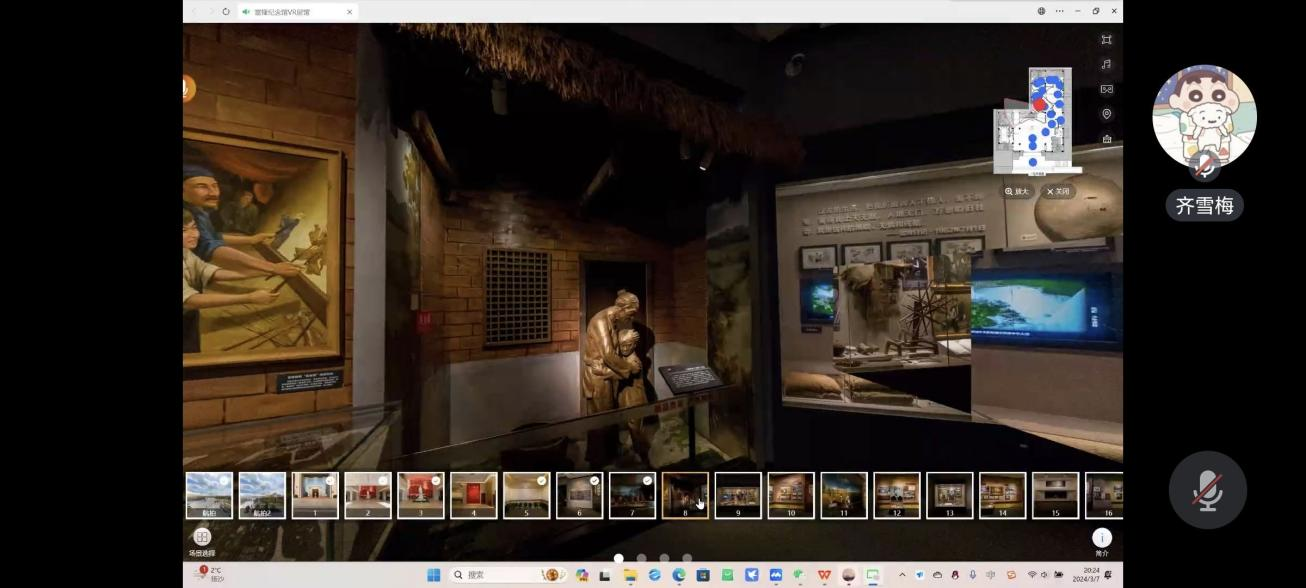Unmute the large microphone button
The height and width of the screenshot is (588, 1306).
click(1207, 490)
